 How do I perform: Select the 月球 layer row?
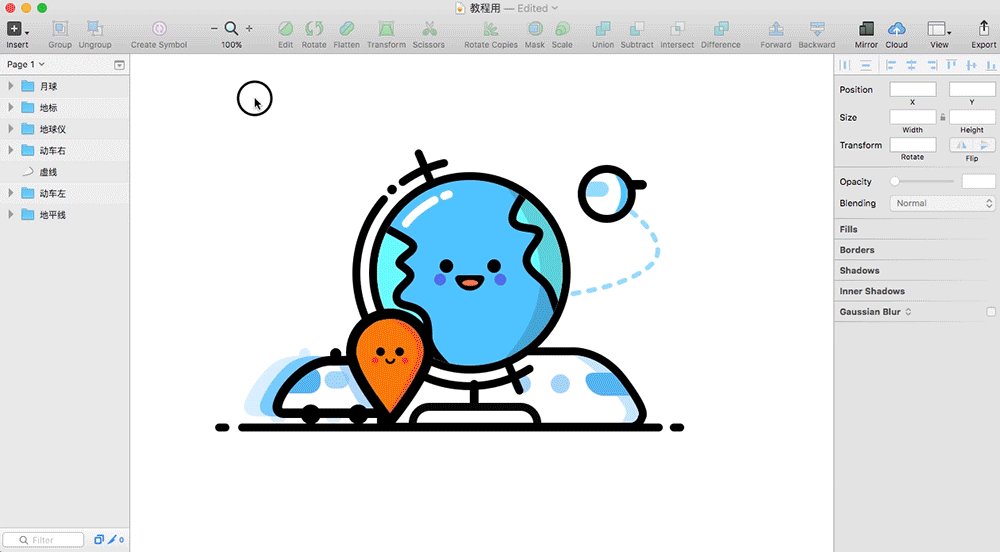[64, 86]
